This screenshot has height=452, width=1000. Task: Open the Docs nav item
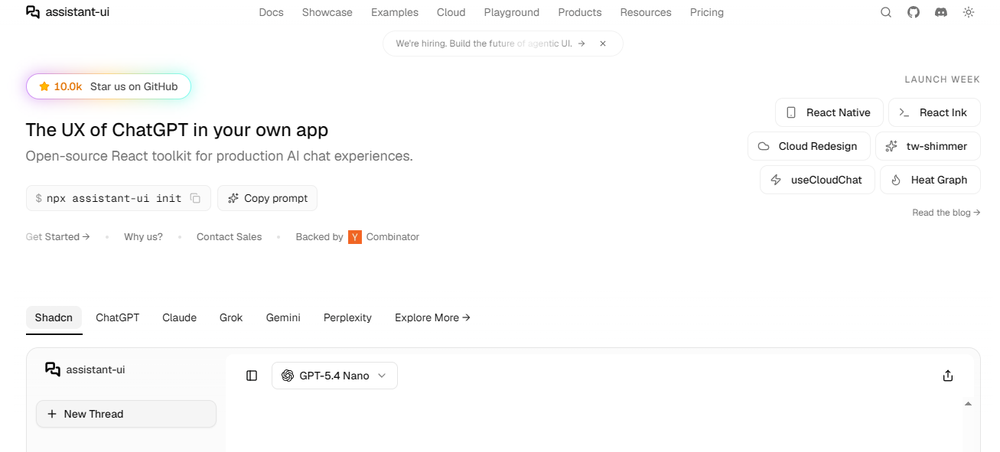pos(271,12)
